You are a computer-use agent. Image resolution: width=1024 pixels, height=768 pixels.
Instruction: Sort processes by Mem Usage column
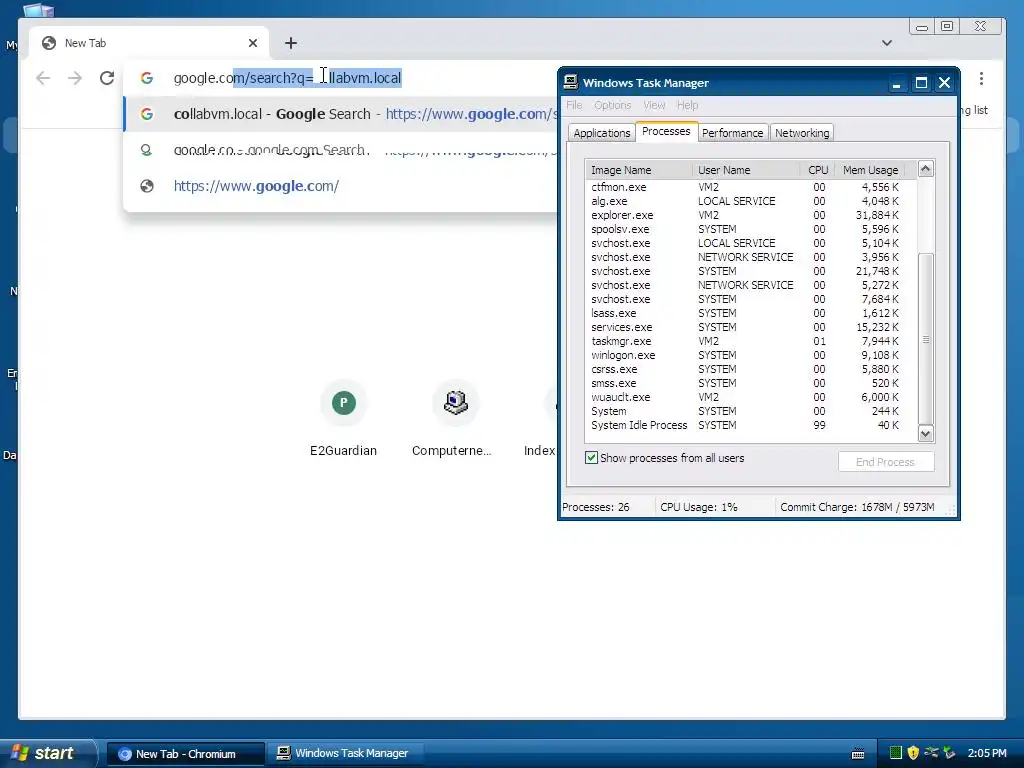click(x=875, y=170)
